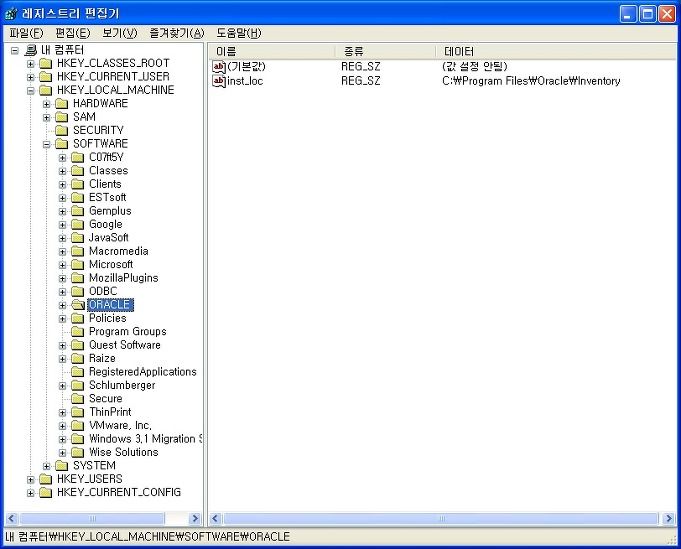Click the Microsoft key folder icon
The height and width of the screenshot is (549, 681).
[x=78, y=265]
